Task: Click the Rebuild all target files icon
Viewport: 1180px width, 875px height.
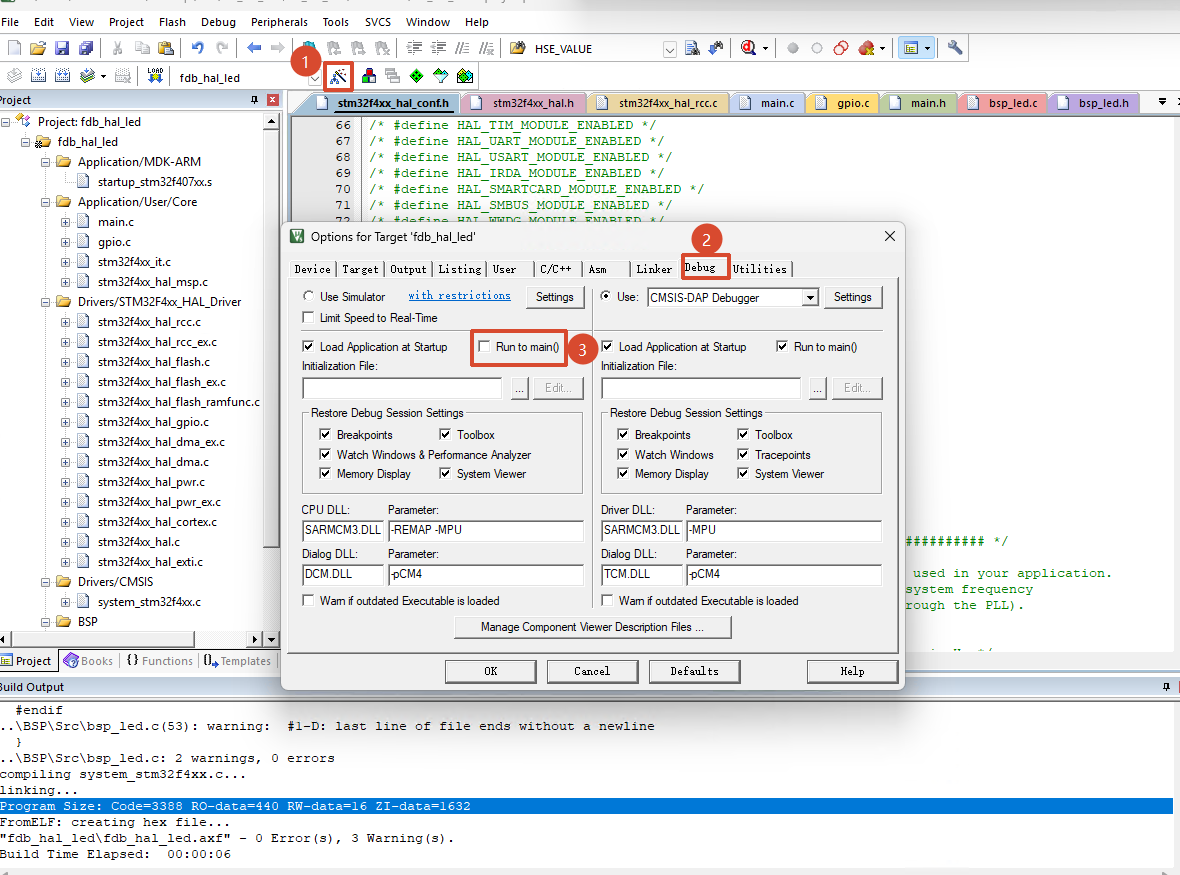Action: pos(62,76)
